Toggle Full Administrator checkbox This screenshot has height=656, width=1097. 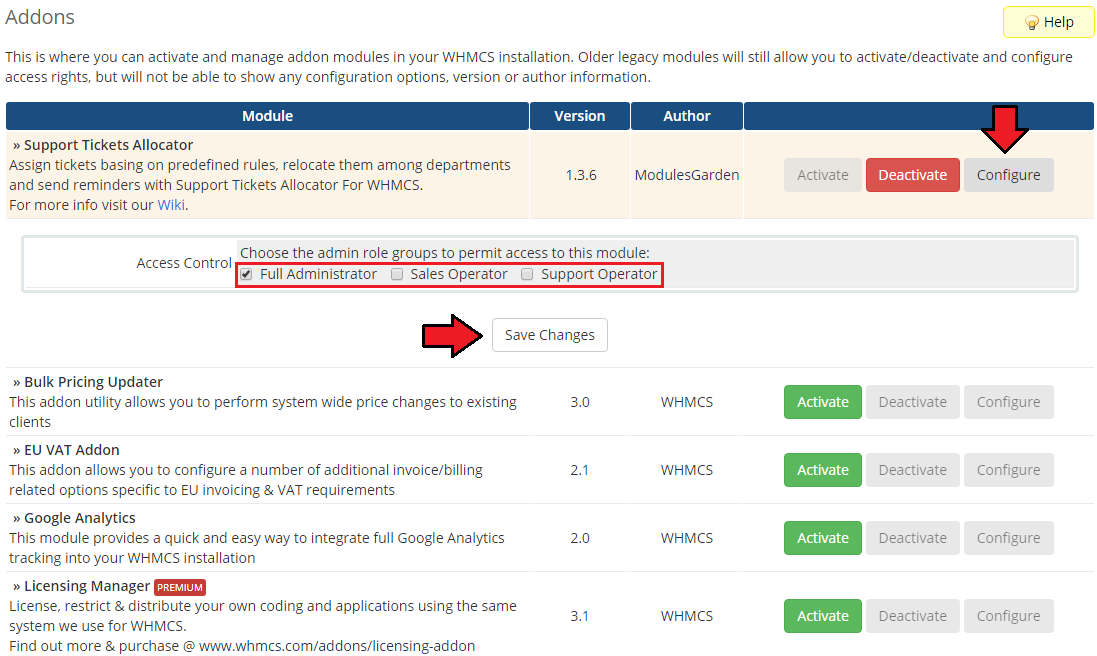(246, 274)
